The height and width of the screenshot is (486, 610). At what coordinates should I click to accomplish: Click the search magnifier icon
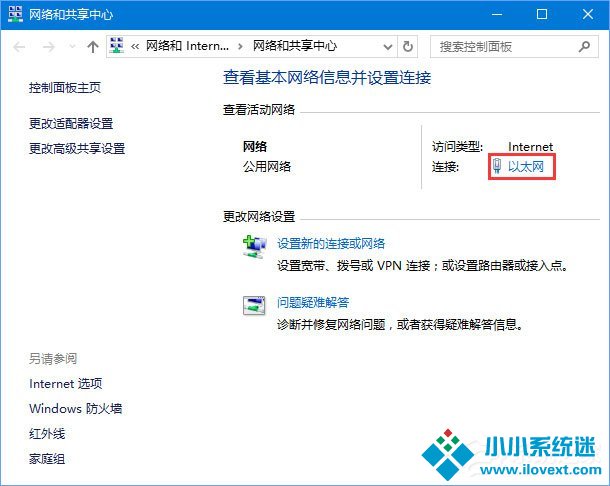pos(584,47)
